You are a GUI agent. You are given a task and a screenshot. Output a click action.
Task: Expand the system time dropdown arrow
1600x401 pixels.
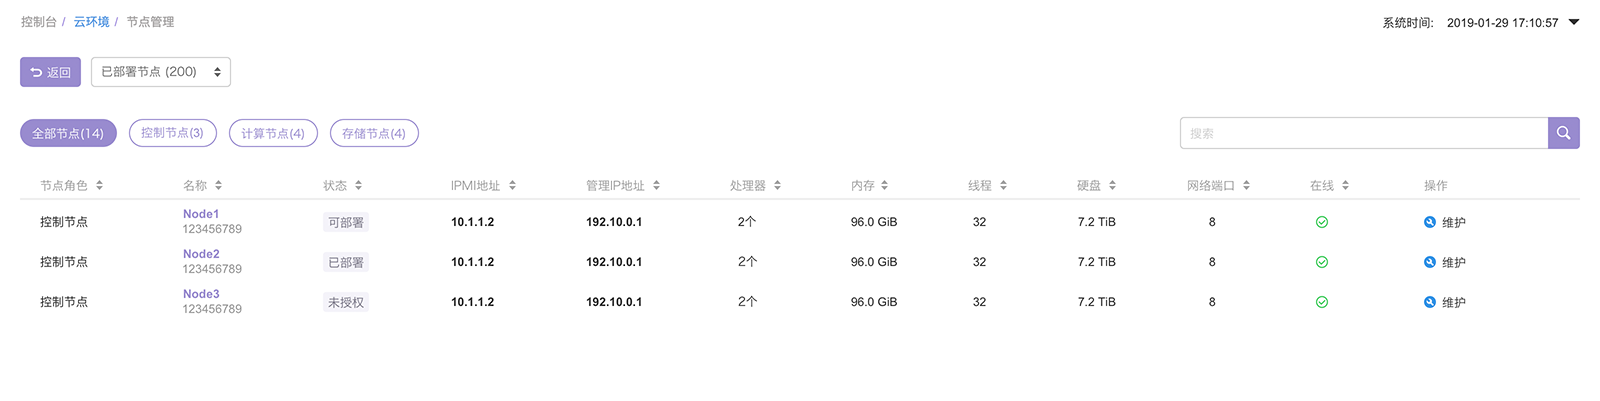(1574, 22)
